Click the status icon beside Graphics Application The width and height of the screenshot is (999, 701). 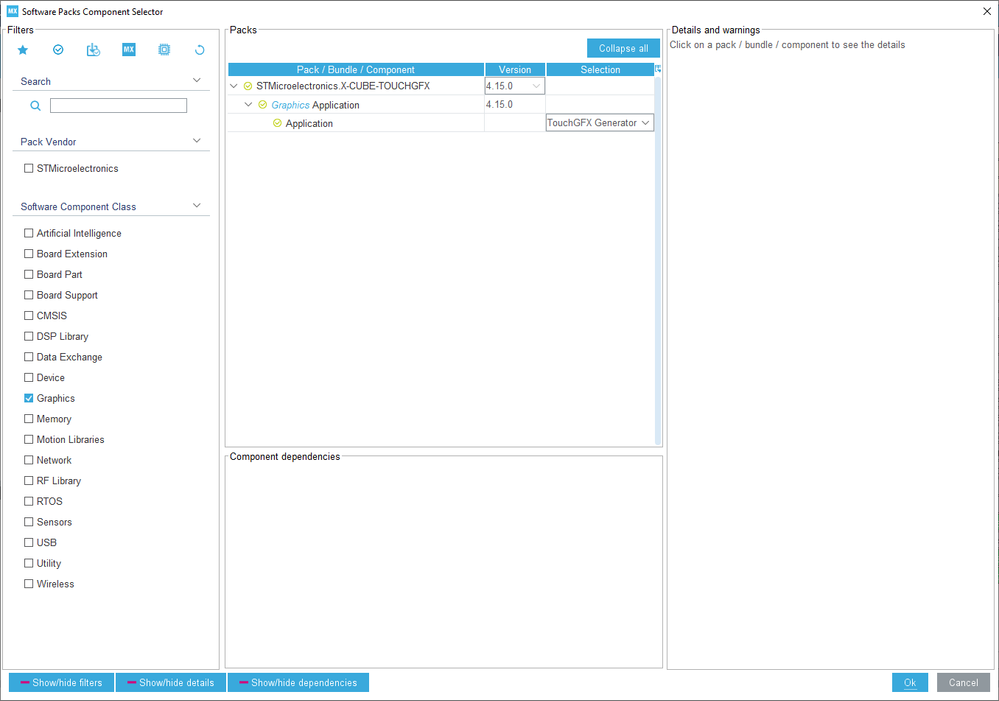tap(262, 105)
